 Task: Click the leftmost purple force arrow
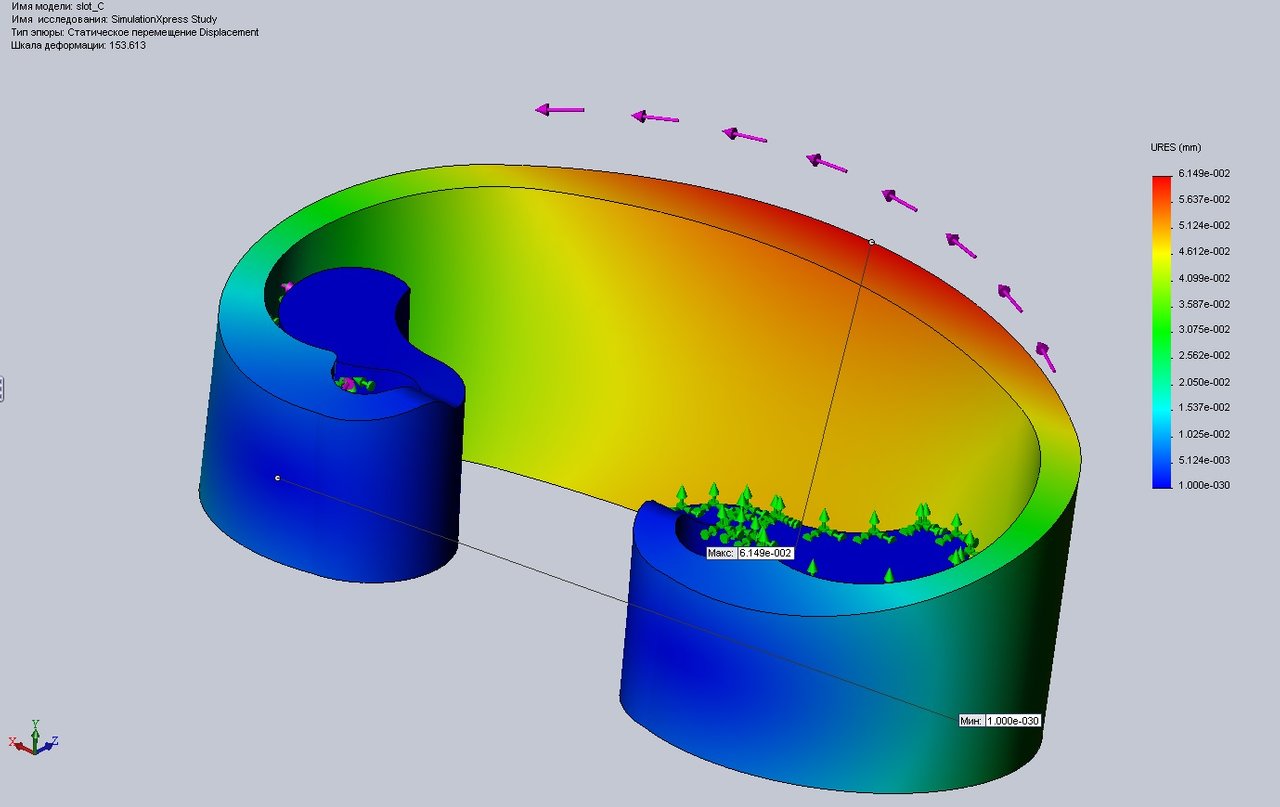coord(559,109)
